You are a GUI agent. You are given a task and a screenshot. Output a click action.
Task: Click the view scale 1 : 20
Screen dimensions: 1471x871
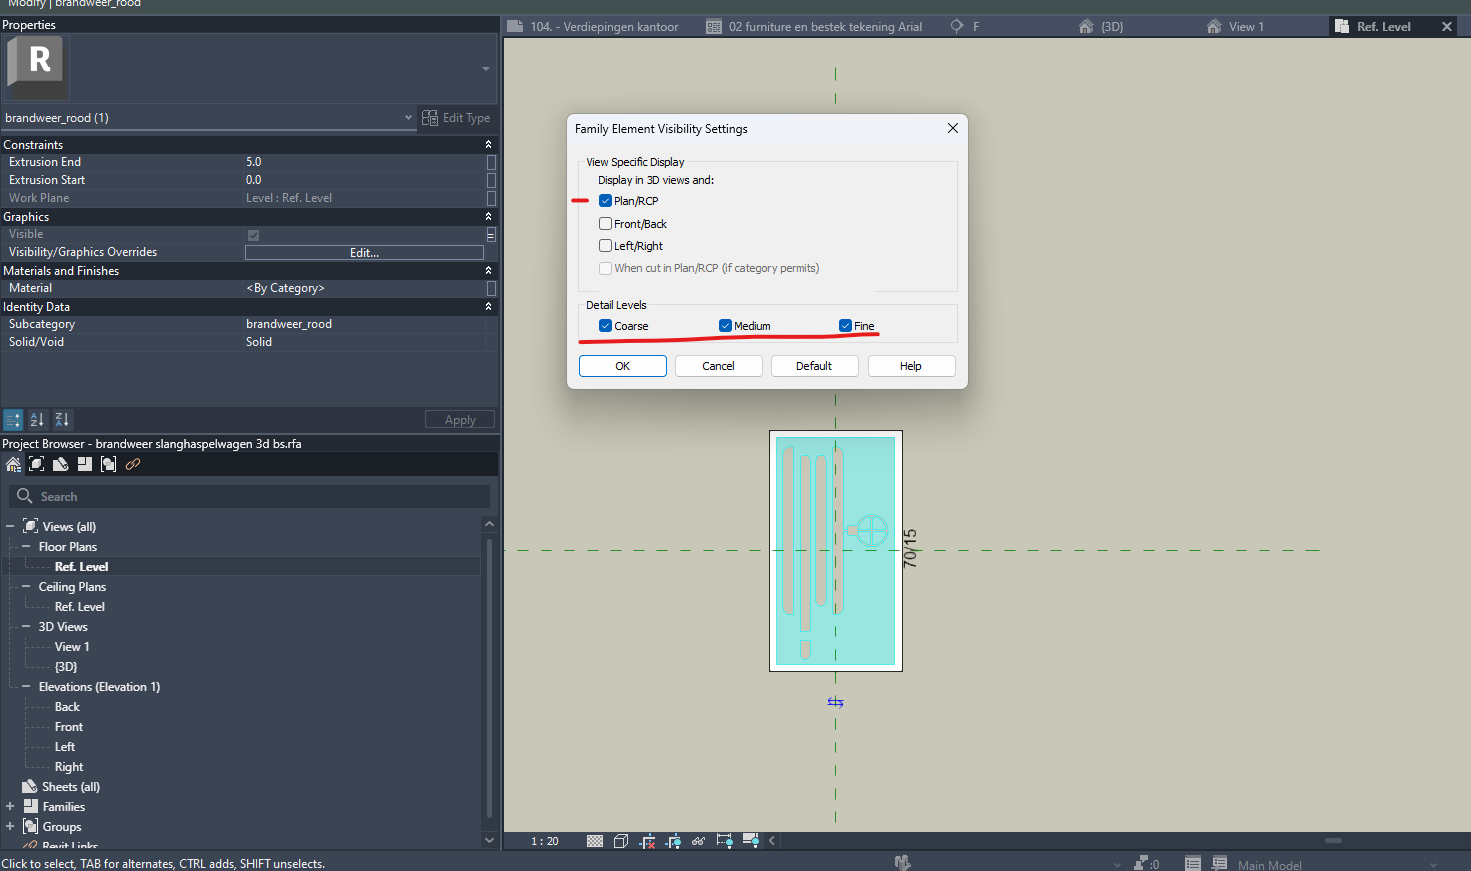545,841
